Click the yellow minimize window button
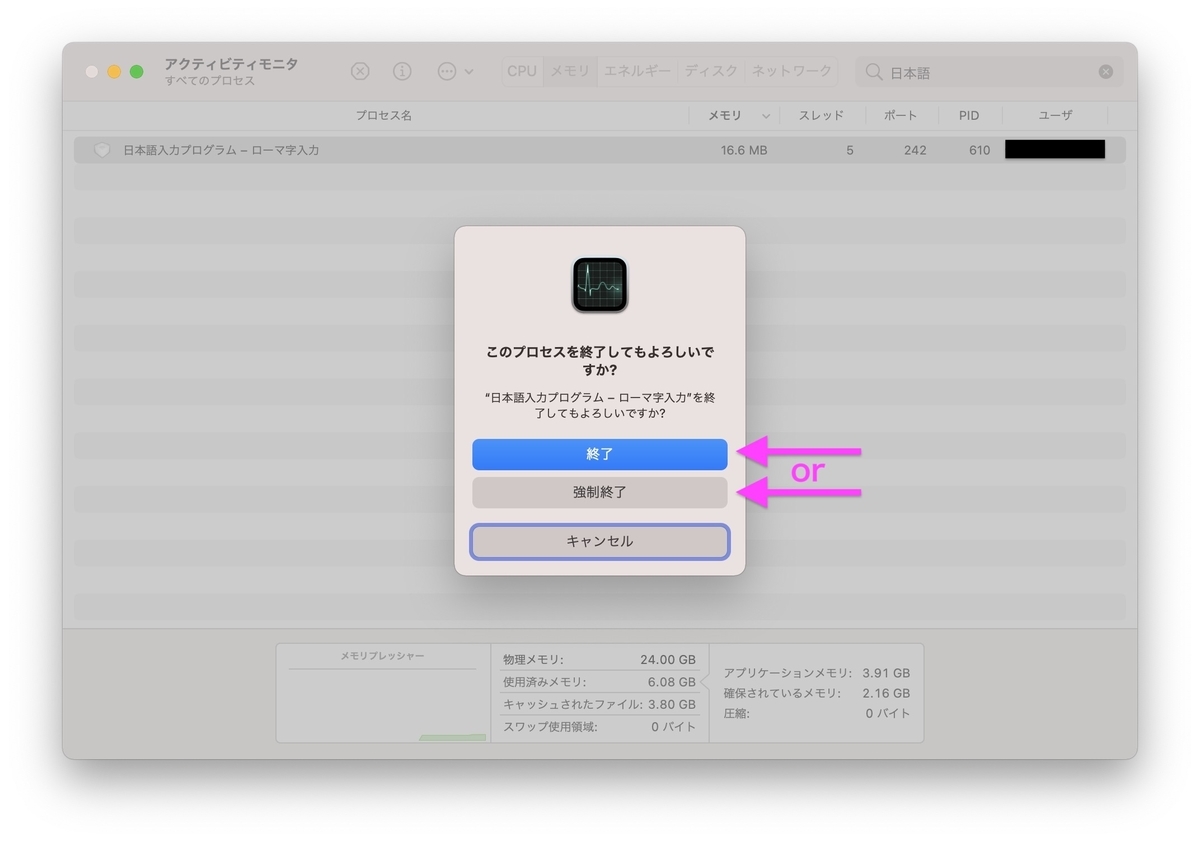 pyautogui.click(x=114, y=72)
